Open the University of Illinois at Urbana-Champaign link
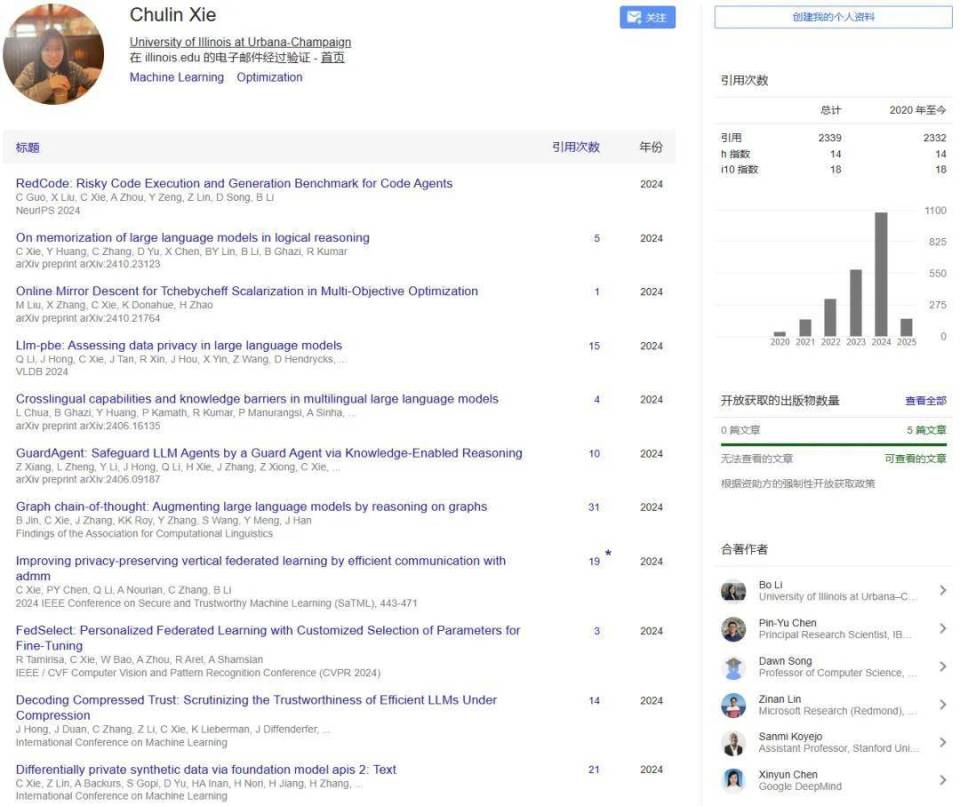The width and height of the screenshot is (960, 806). [240, 42]
